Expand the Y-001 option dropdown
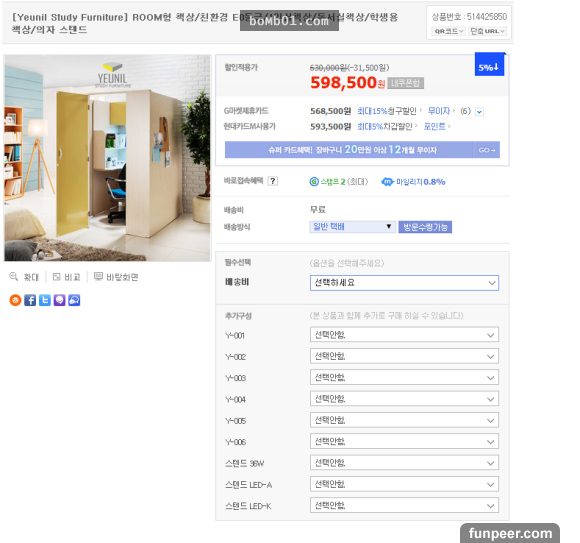580x543 pixels. coord(404,335)
